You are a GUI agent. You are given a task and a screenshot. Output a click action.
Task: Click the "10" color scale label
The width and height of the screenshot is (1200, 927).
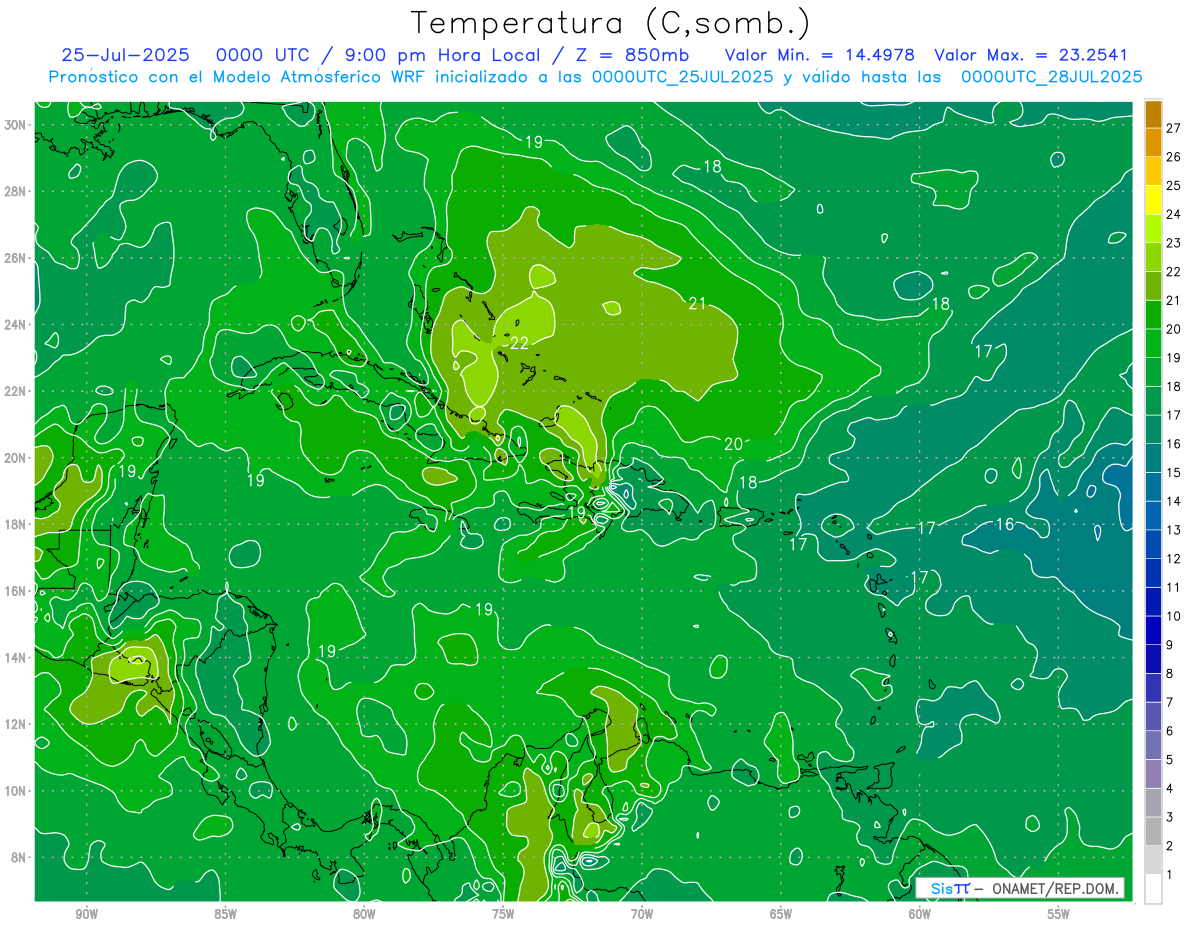1174,616
